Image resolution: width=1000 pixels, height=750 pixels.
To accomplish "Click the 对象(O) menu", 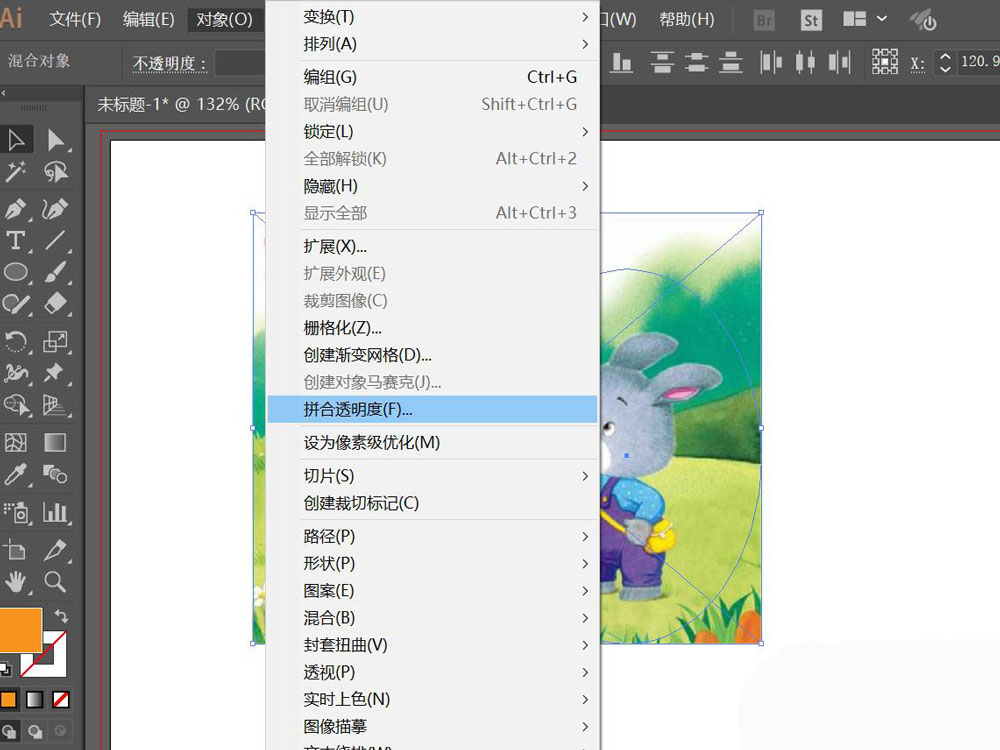I will click(x=224, y=20).
